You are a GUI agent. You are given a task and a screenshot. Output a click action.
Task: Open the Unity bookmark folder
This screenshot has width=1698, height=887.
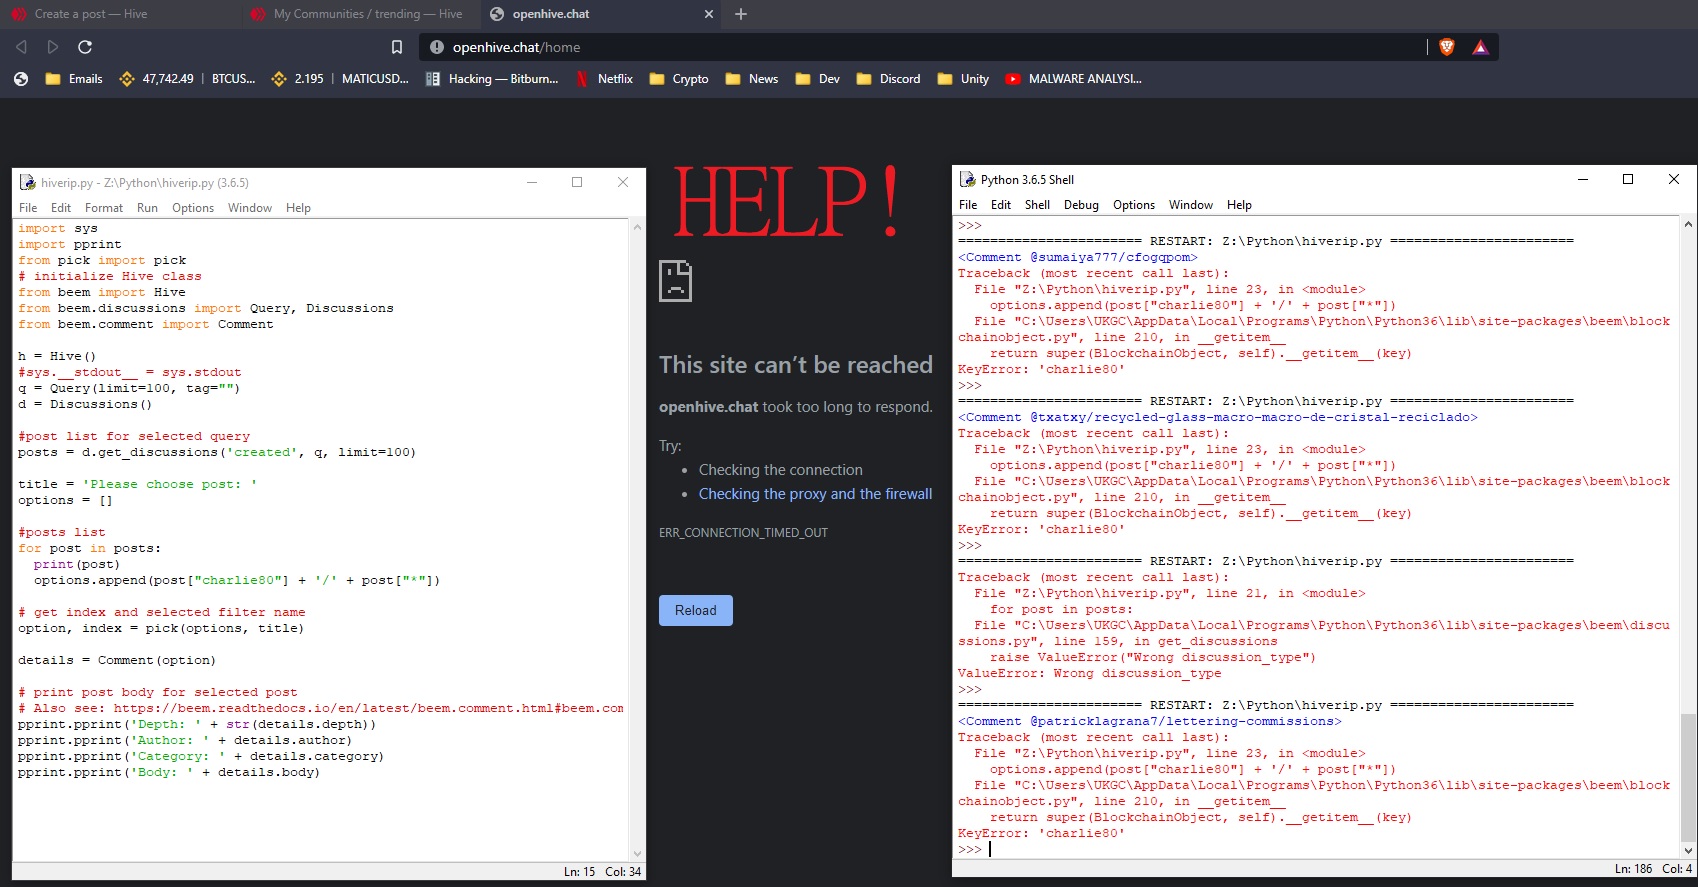click(964, 79)
